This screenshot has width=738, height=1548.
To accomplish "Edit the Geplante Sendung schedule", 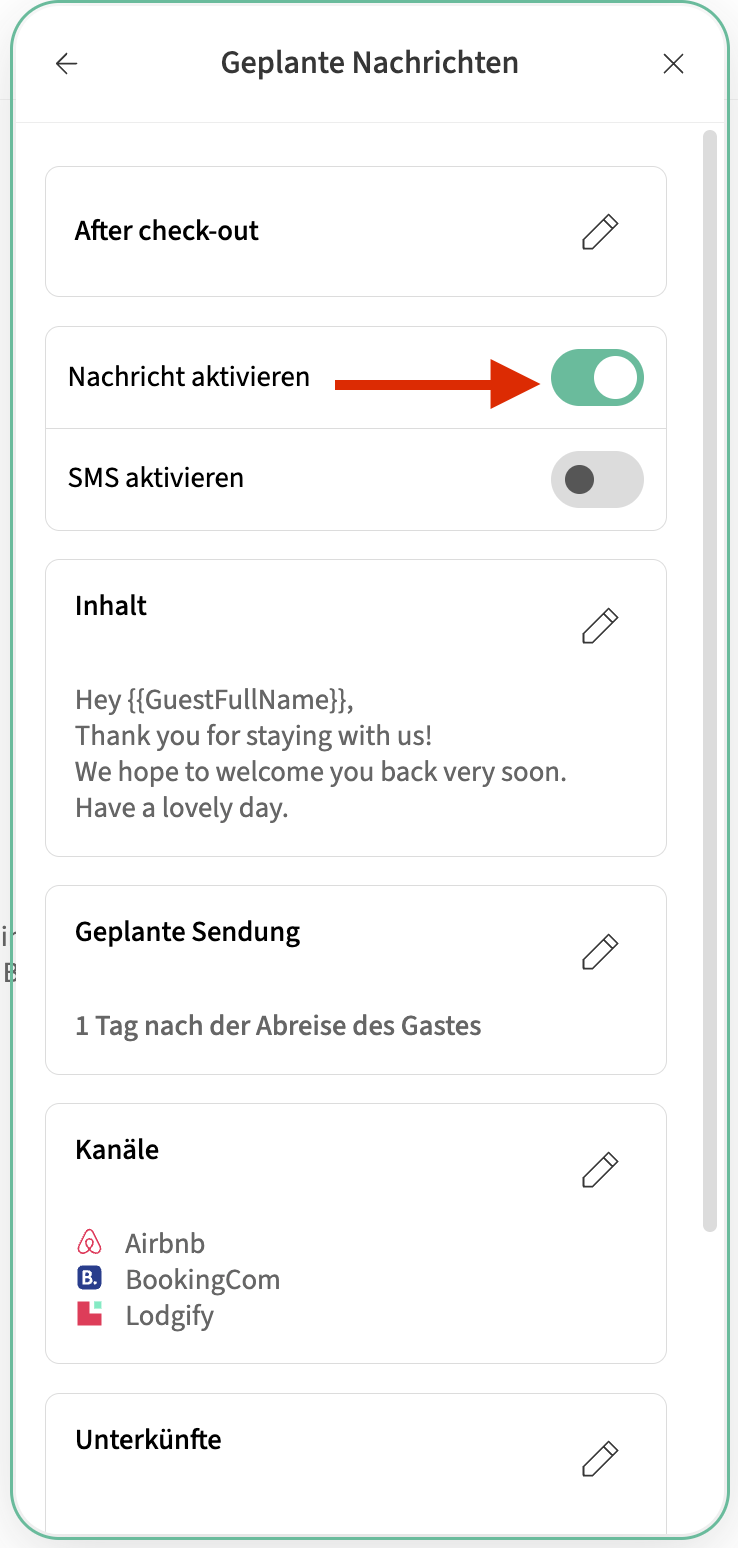I will pos(600,951).
